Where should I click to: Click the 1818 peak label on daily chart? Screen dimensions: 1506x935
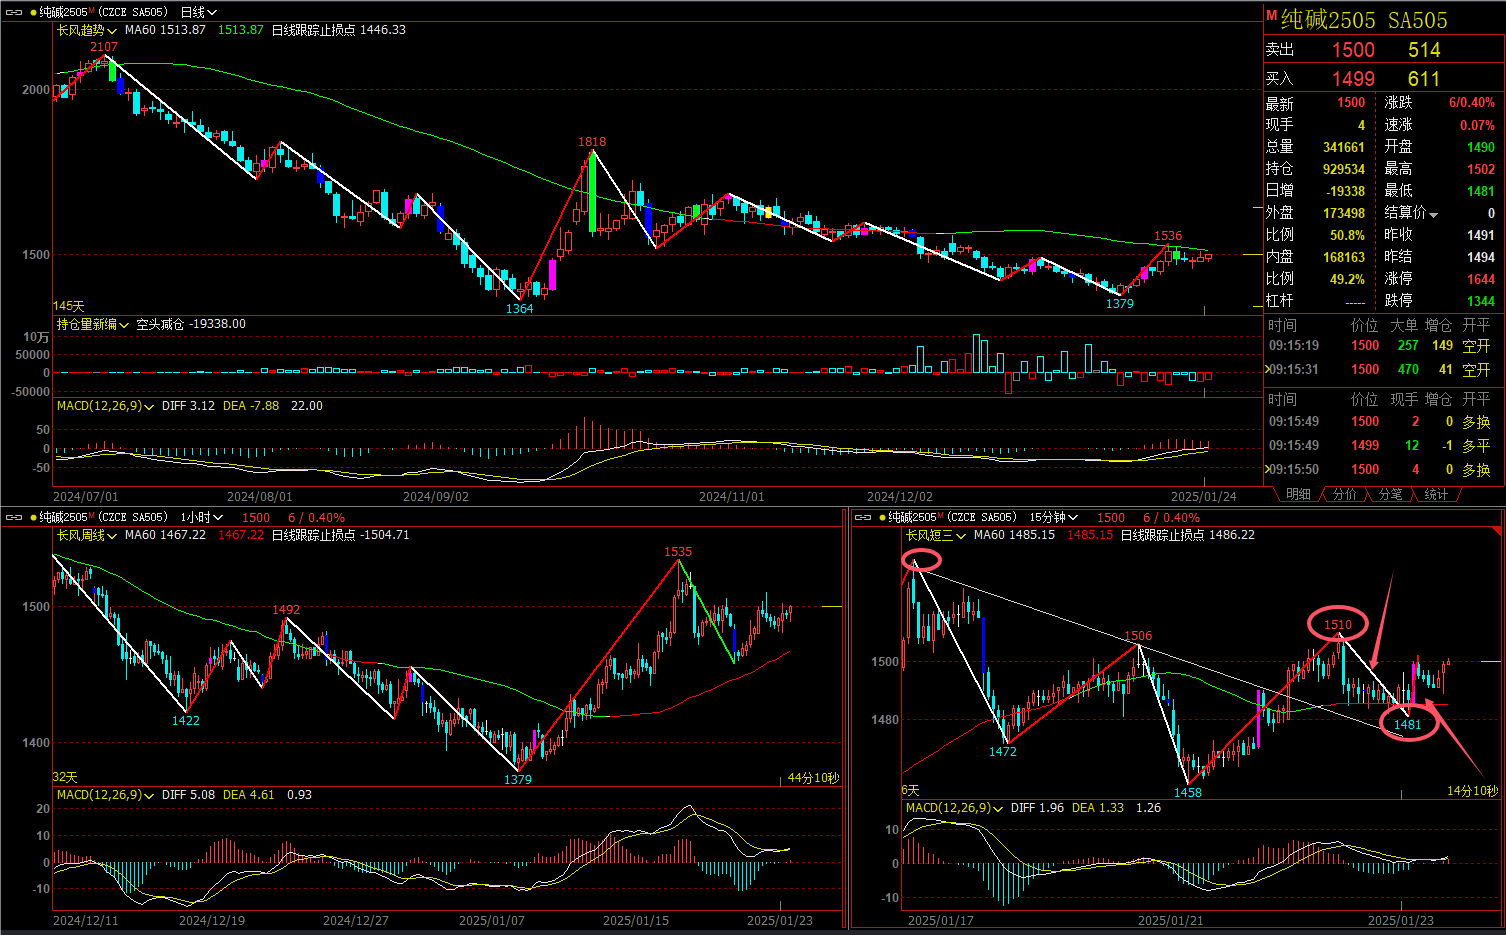592,142
